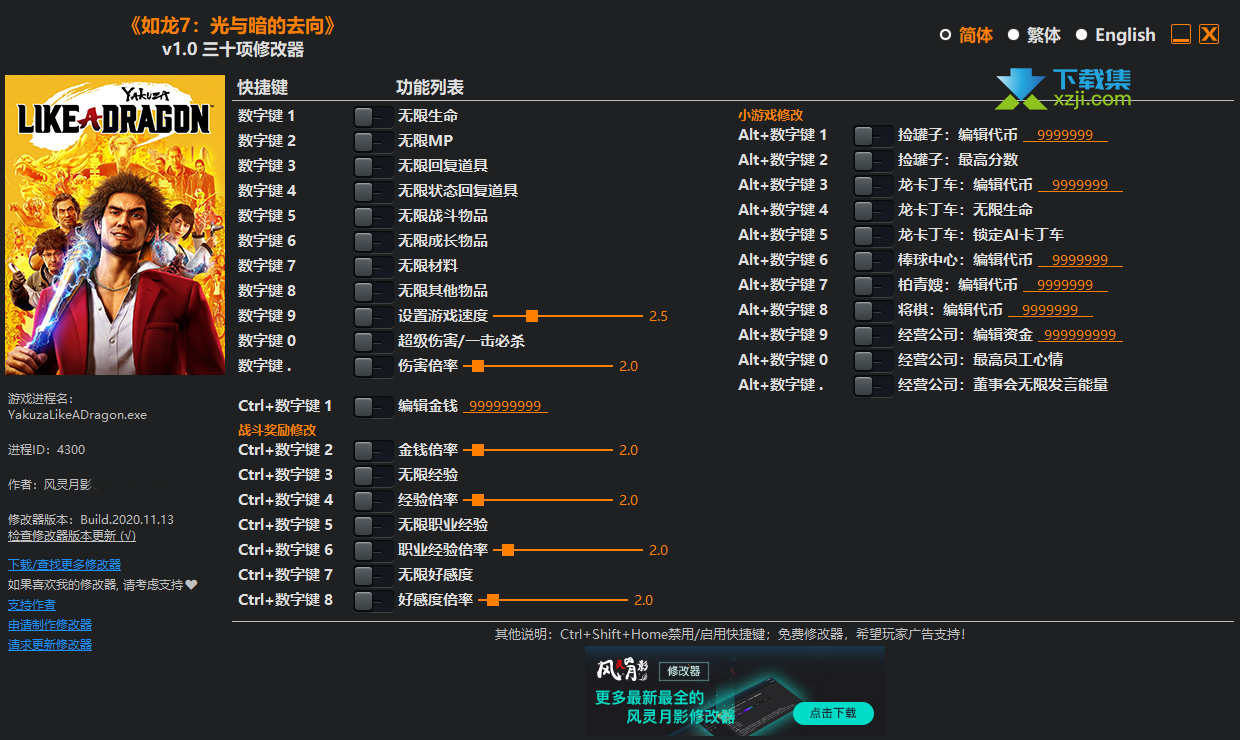Enable 棒球中心 编辑代币 toggle

873,260
